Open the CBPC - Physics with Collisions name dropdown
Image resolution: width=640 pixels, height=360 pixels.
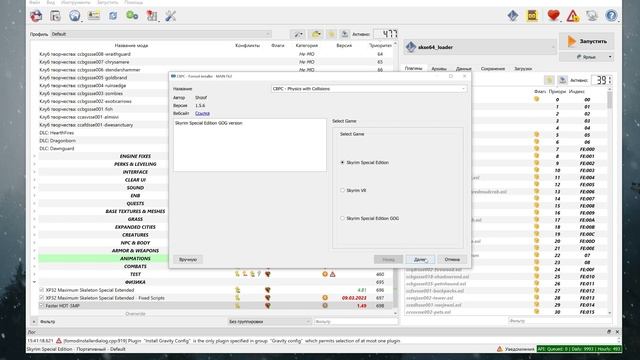point(369,89)
